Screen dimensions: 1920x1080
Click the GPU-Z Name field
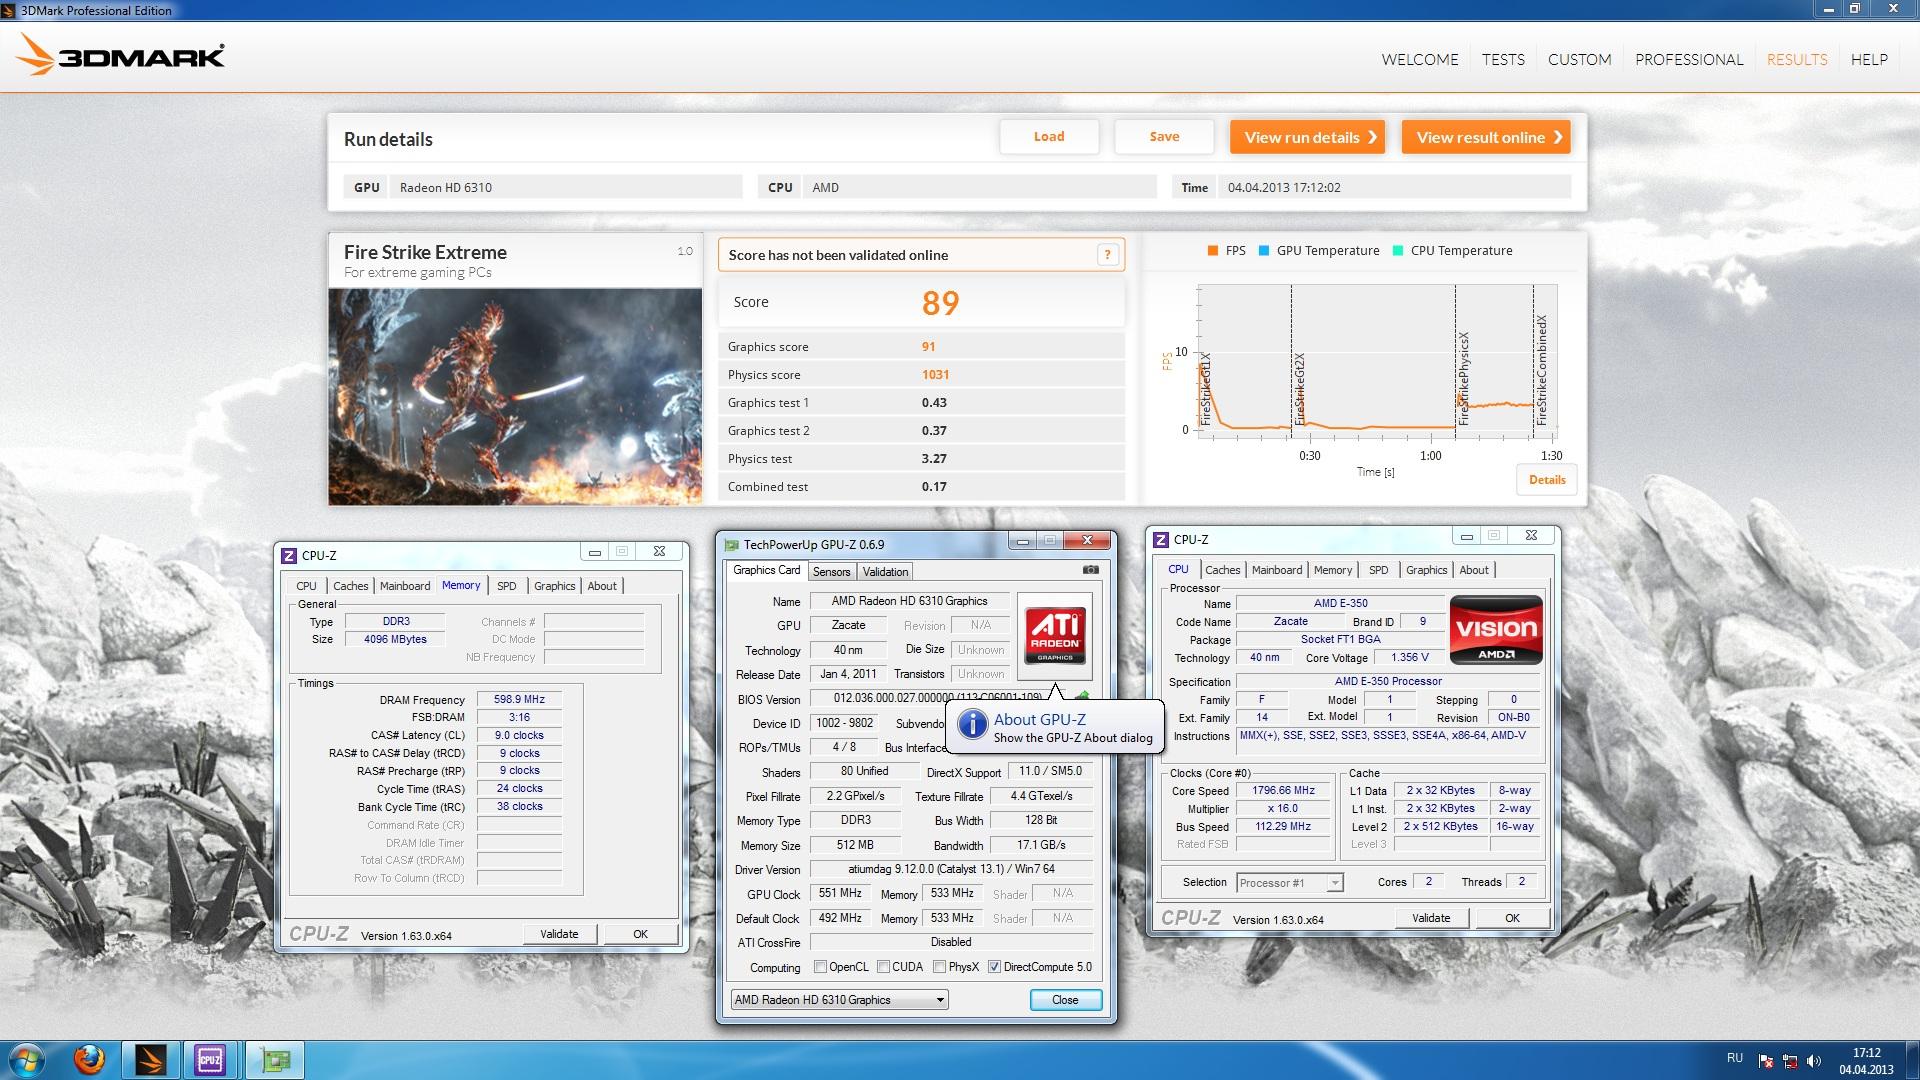coord(909,601)
